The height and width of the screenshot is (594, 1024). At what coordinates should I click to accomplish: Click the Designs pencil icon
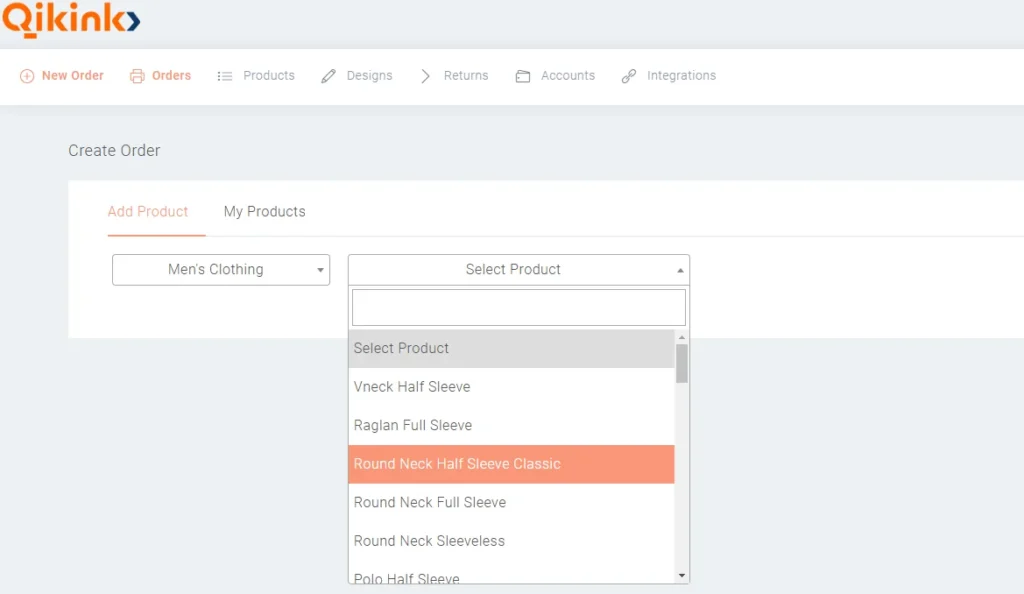[x=327, y=75]
